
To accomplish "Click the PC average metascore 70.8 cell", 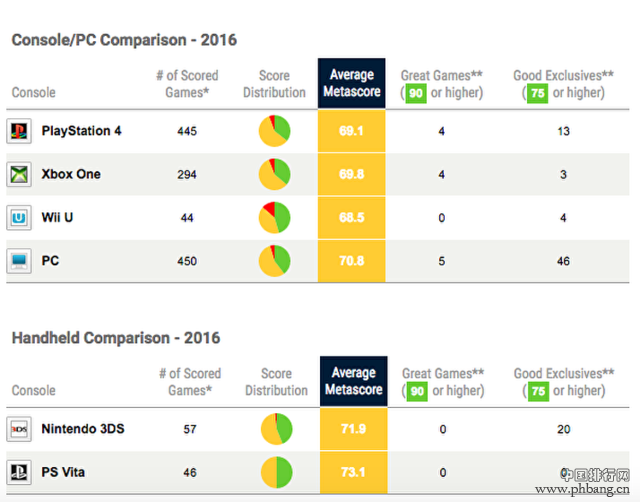I will [351, 262].
